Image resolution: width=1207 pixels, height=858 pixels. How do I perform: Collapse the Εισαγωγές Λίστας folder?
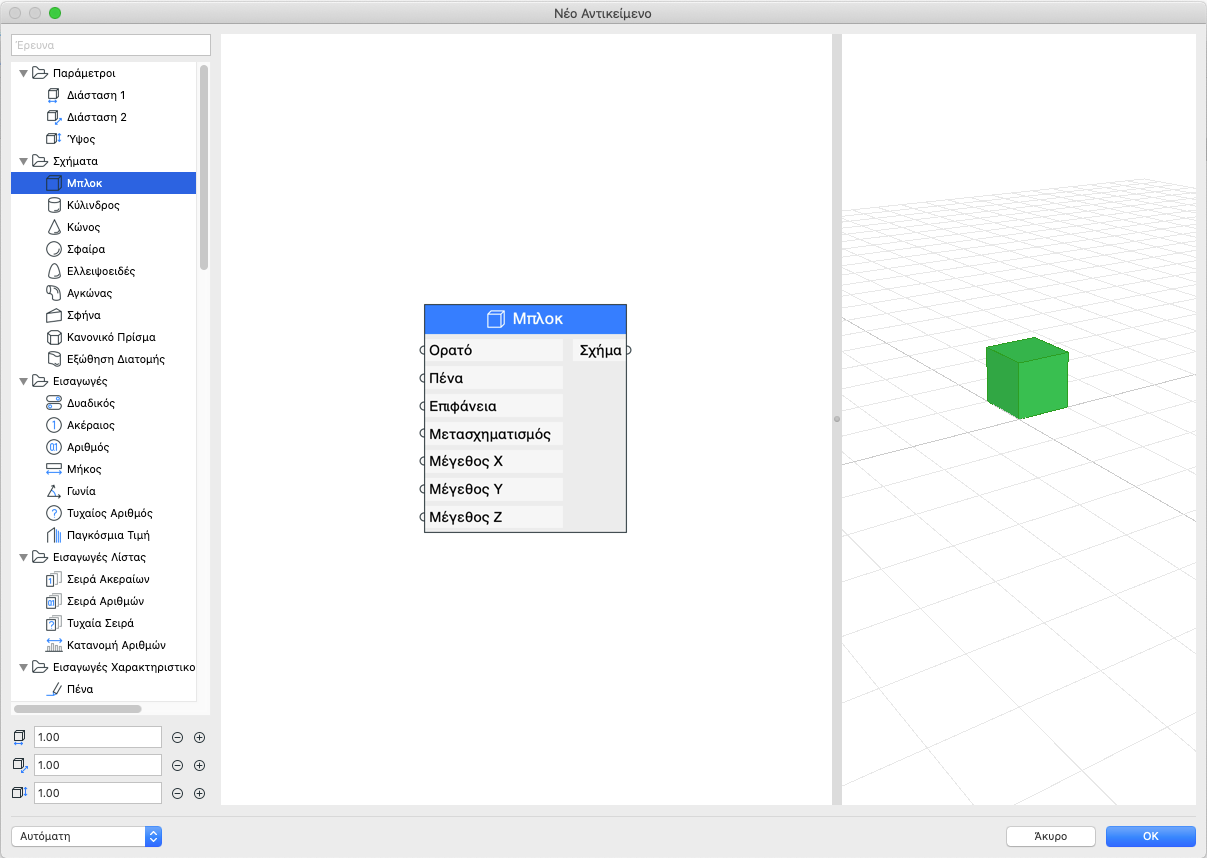point(23,557)
